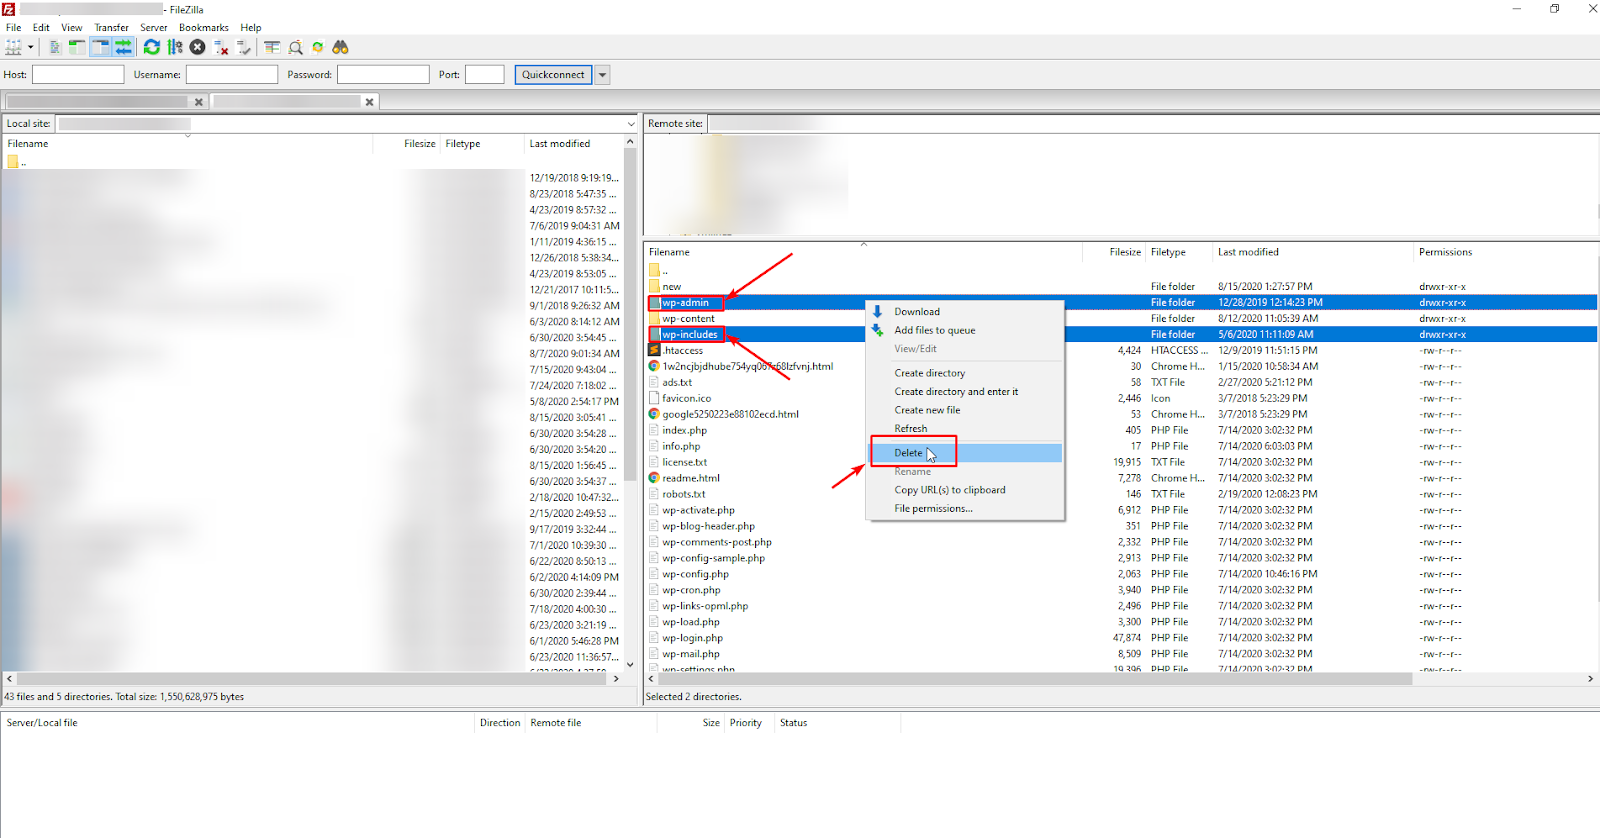The height and width of the screenshot is (838, 1600).
Task: Close the first connection tab
Action: coord(199,102)
